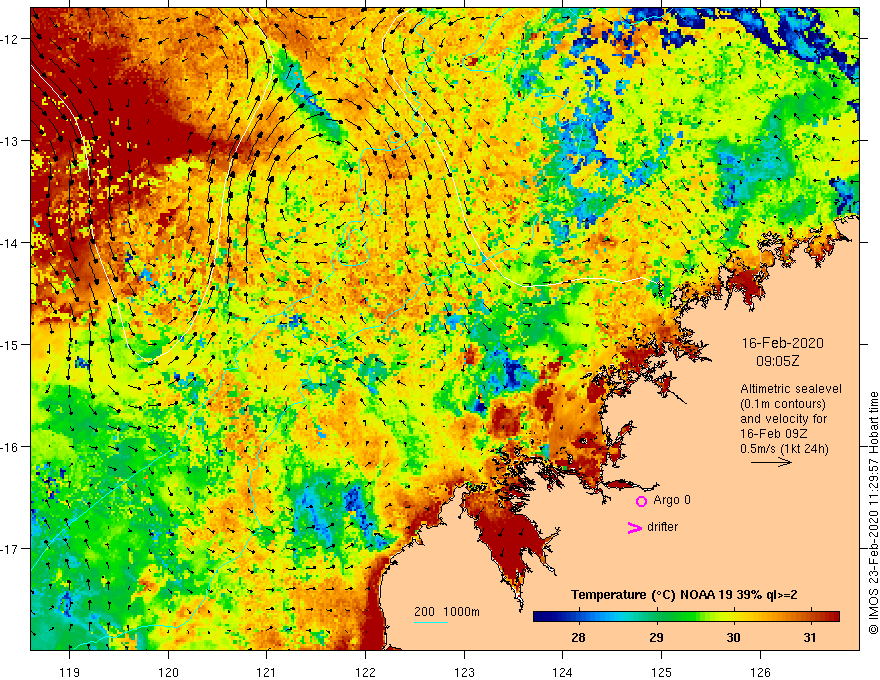The width and height of the screenshot is (880, 680).
Task: Click longitude axis label 126
Action: (760, 672)
